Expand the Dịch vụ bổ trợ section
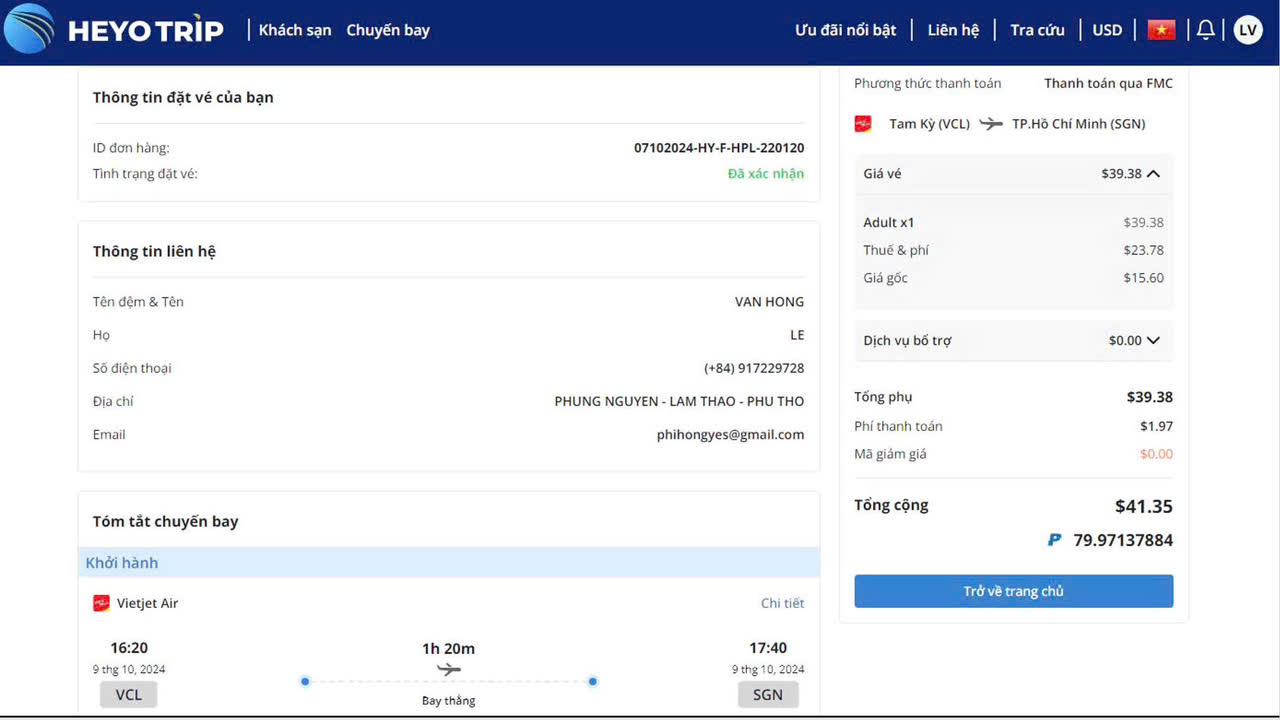This screenshot has height=720, width=1280. (1153, 341)
